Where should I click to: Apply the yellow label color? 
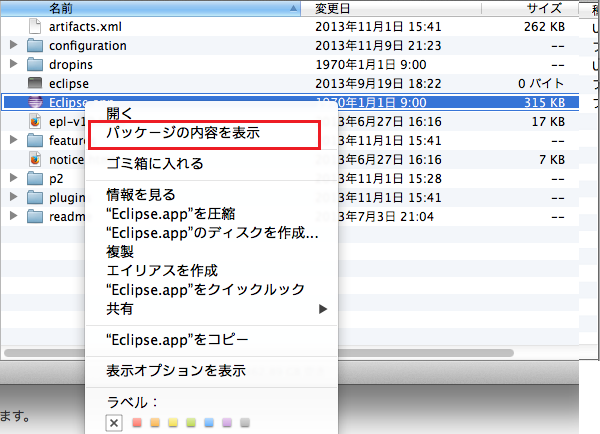[x=173, y=423]
